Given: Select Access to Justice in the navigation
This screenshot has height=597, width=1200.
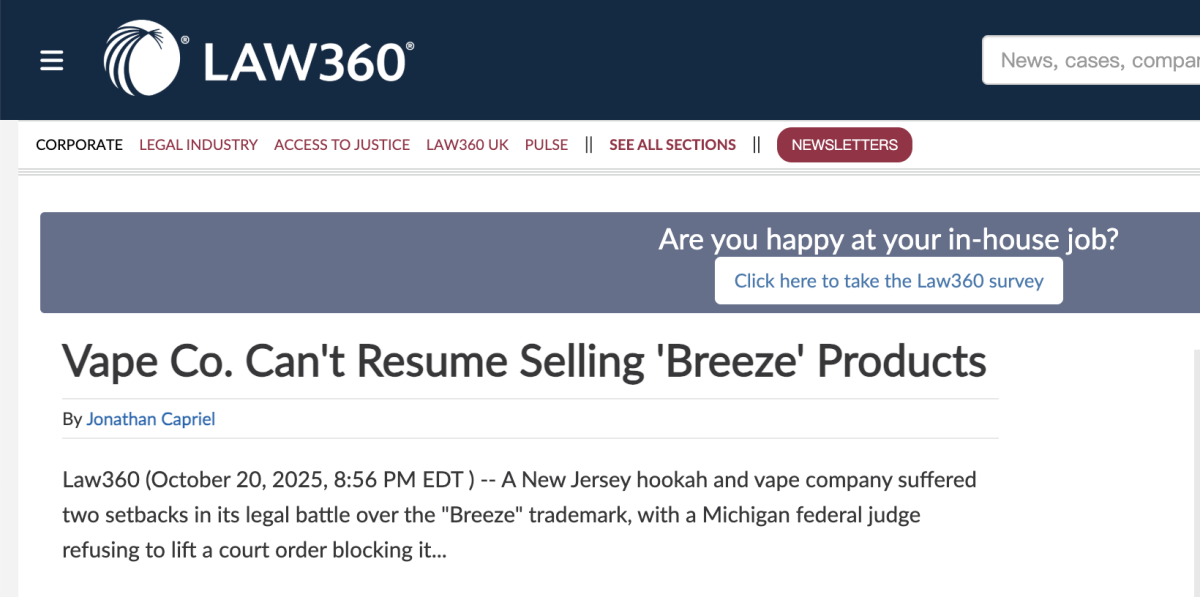Looking at the screenshot, I should (342, 145).
